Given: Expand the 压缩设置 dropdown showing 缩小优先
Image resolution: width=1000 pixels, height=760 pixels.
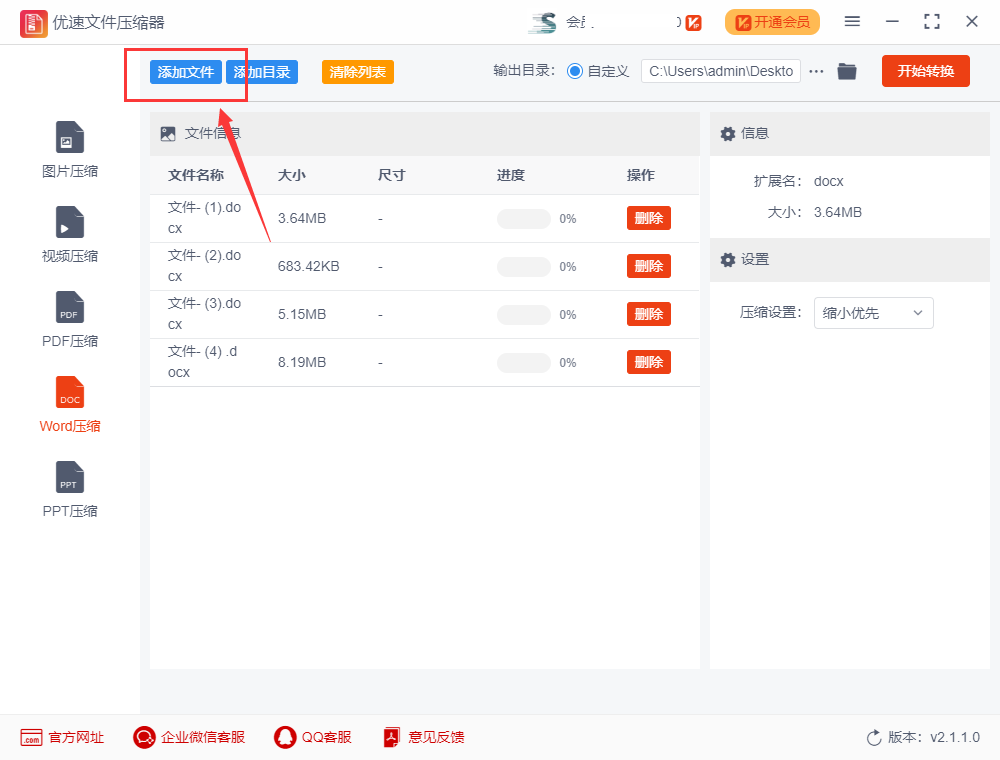Looking at the screenshot, I should [x=874, y=313].
